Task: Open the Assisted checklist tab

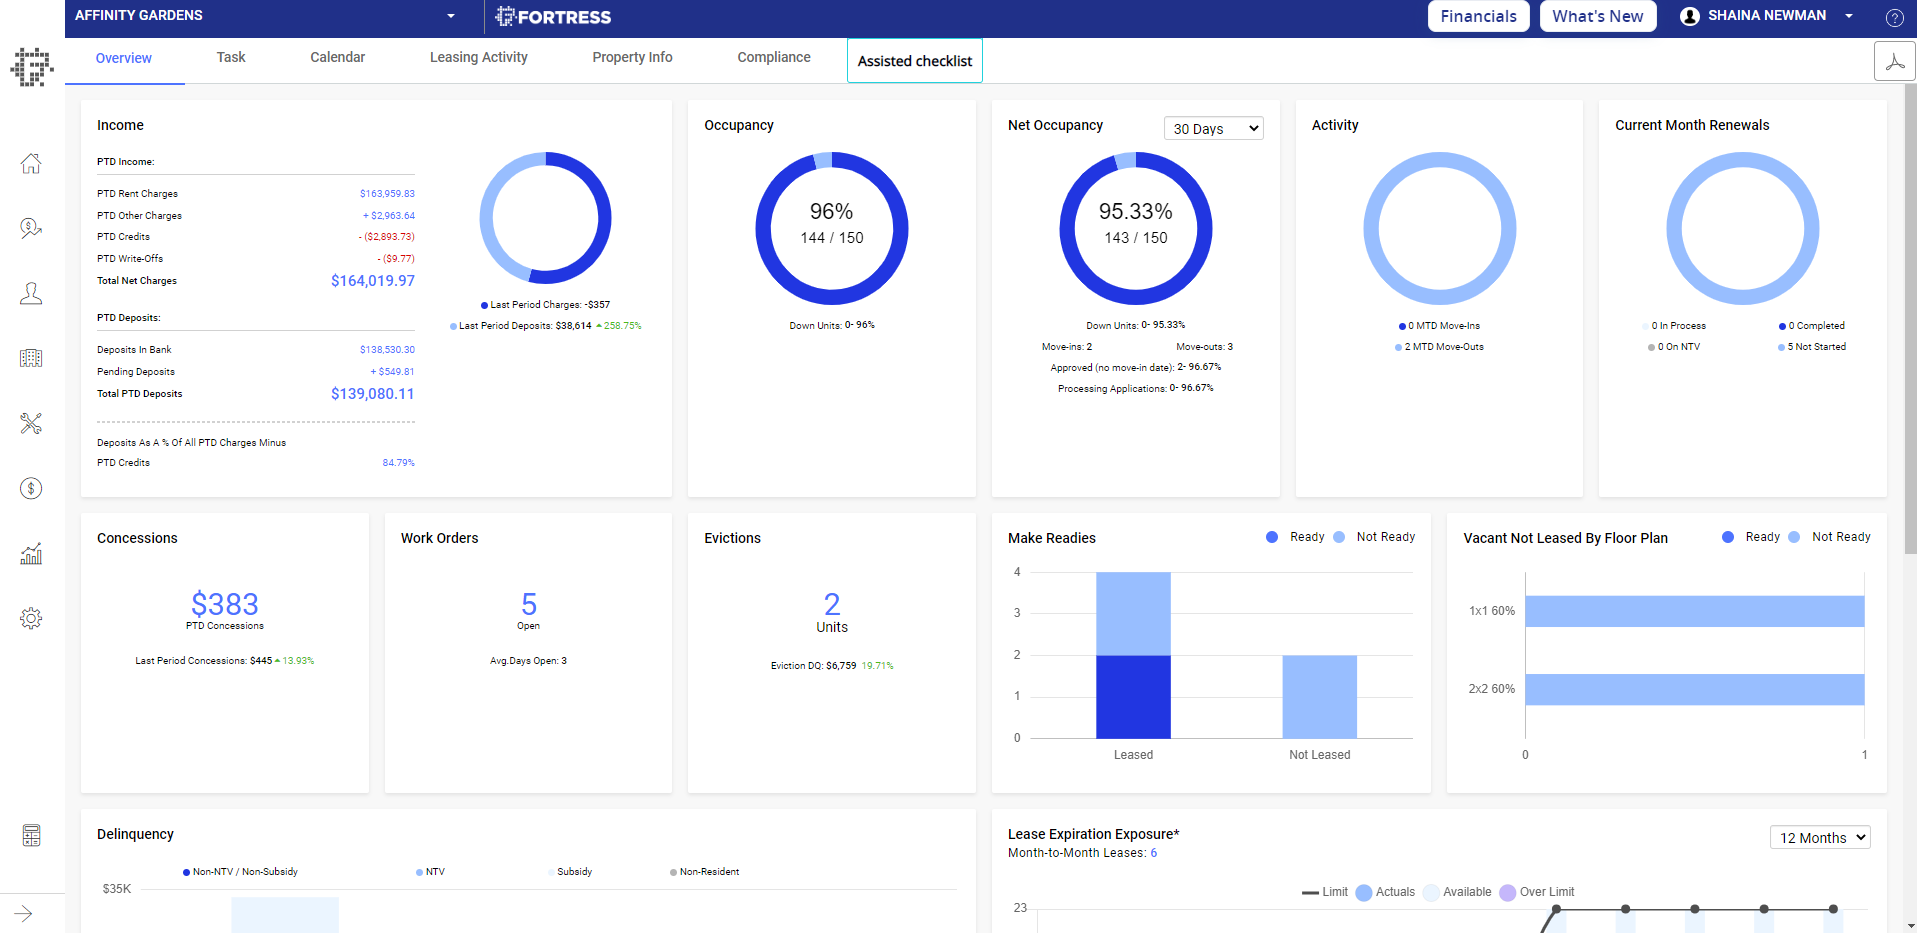Action: [915, 61]
